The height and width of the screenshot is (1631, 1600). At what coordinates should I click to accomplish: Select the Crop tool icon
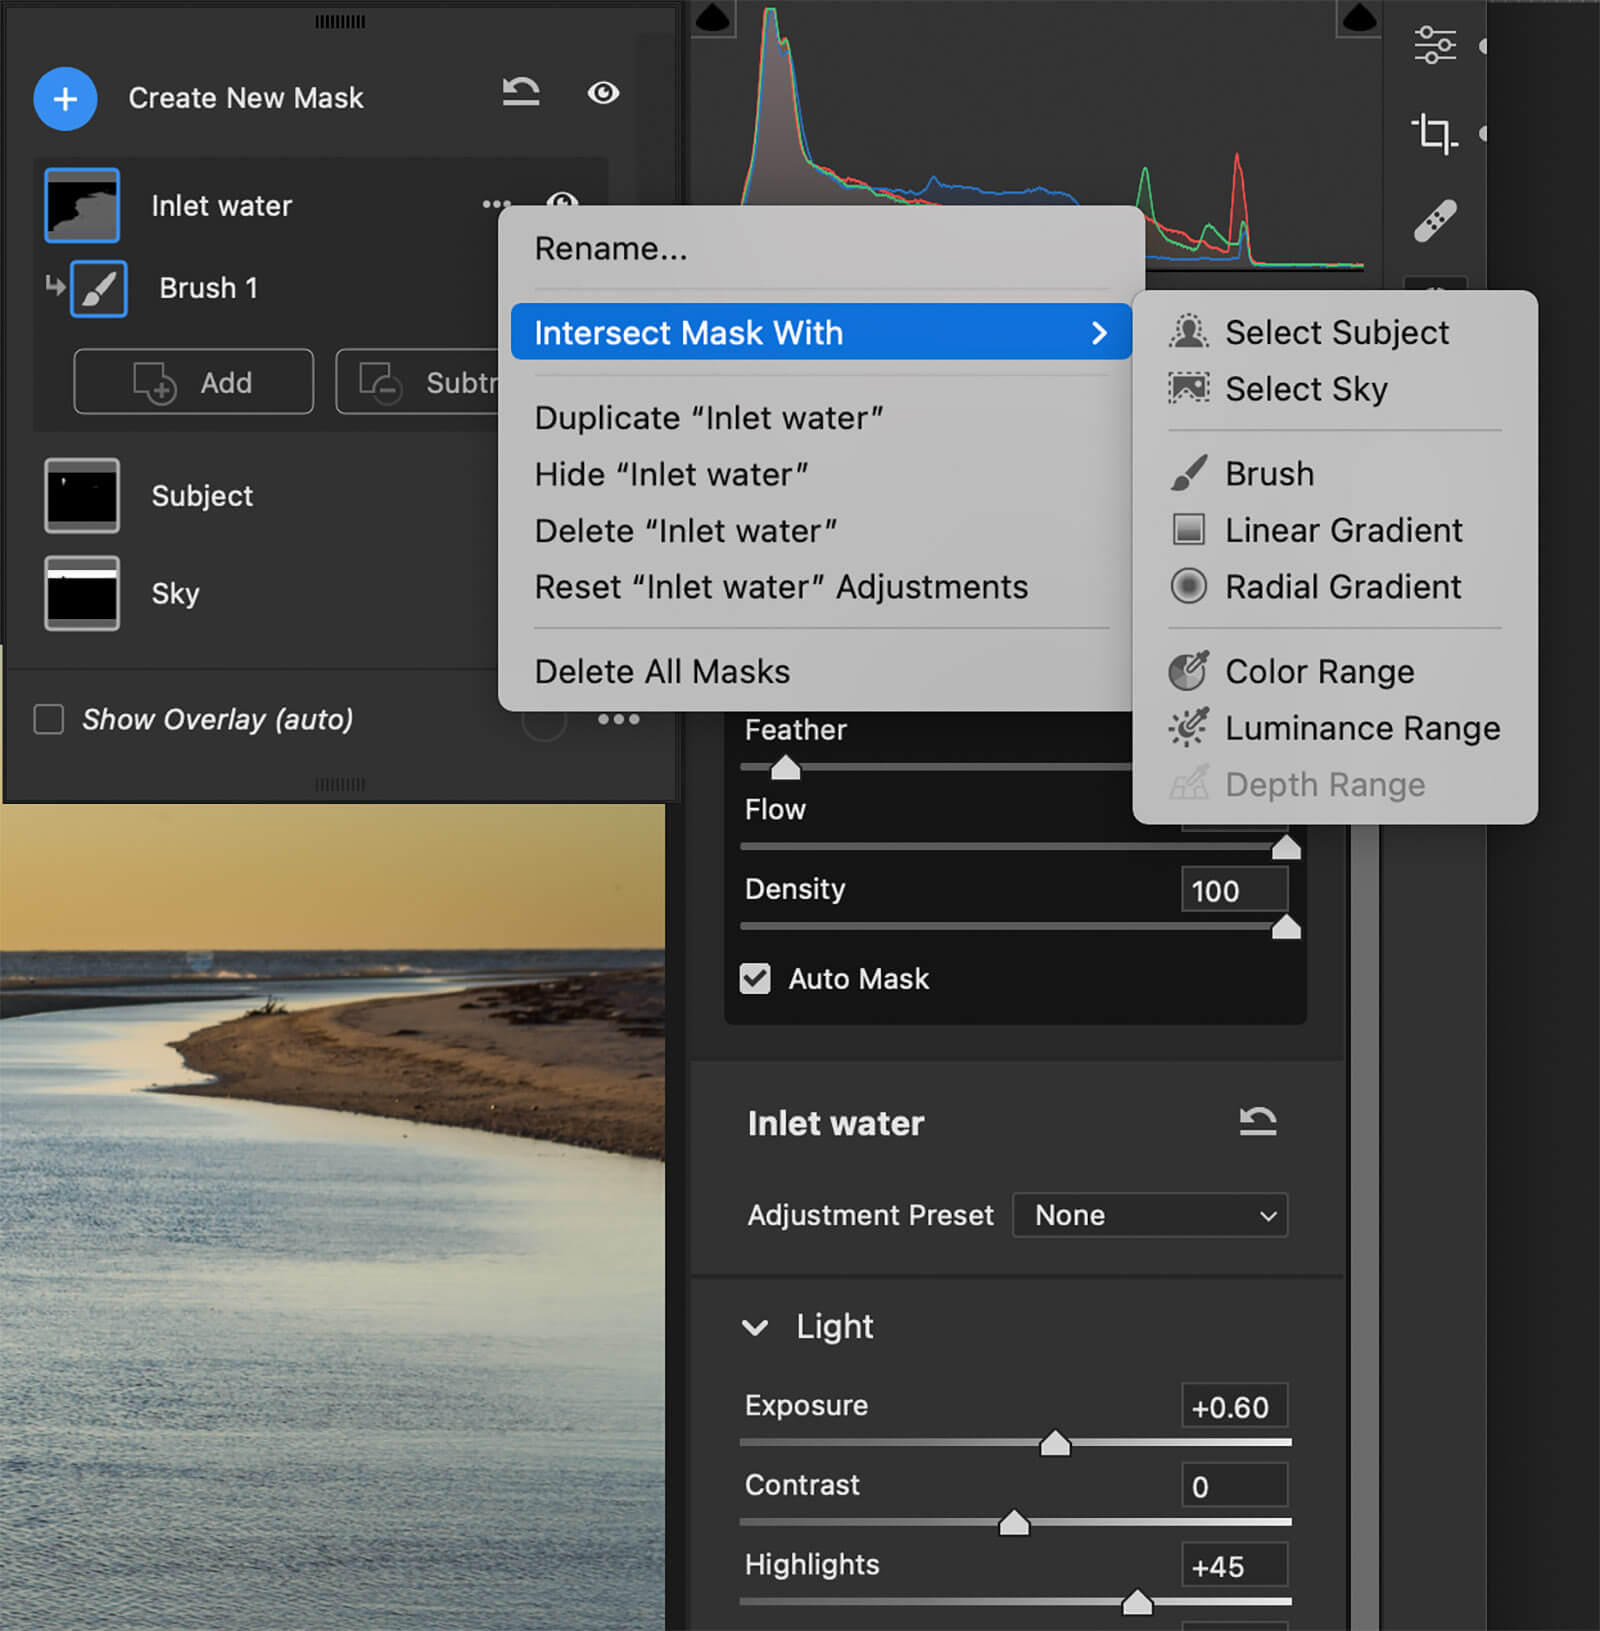[x=1434, y=133]
